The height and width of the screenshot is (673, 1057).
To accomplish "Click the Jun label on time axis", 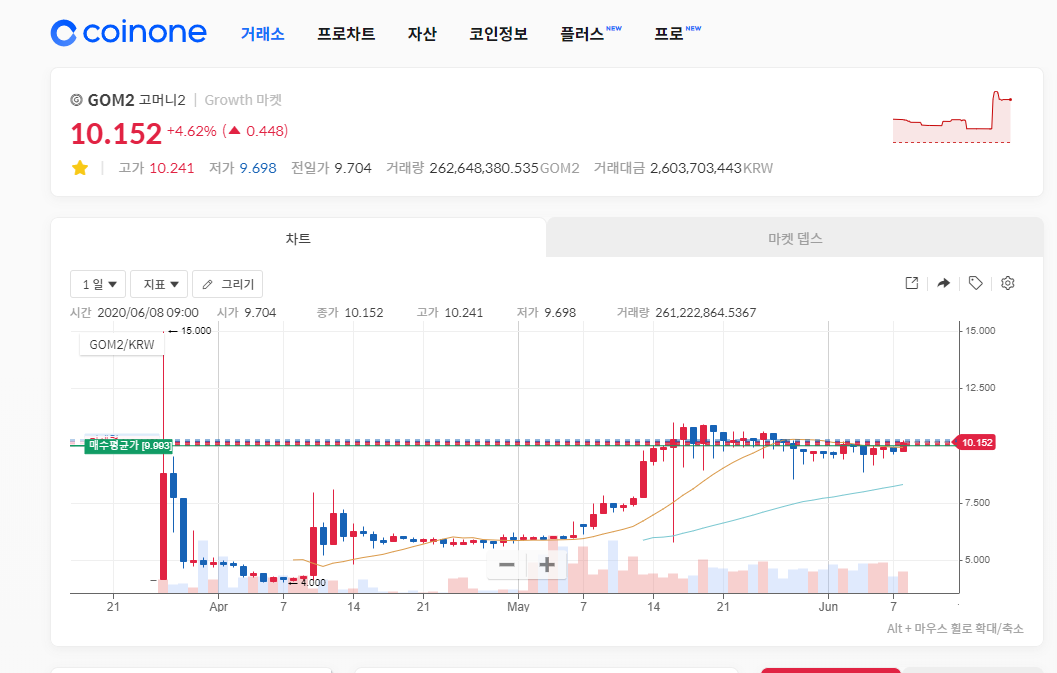I will click(x=828, y=607).
